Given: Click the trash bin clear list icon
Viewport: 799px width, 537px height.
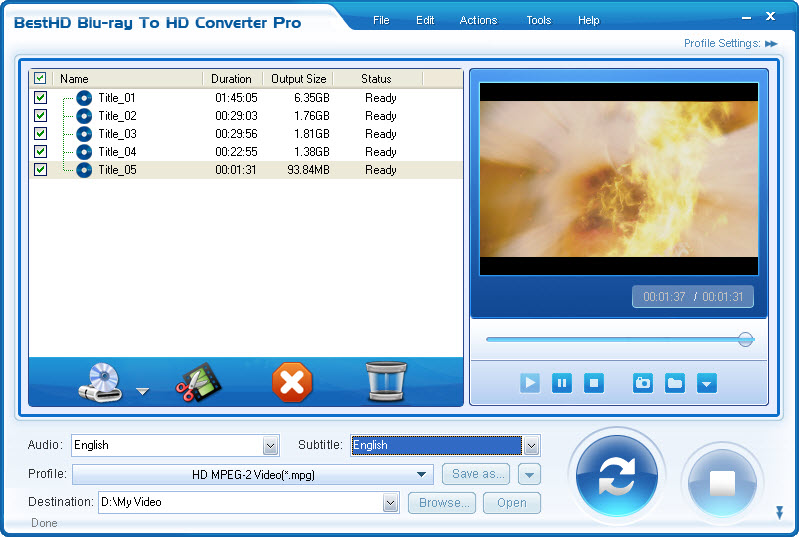Looking at the screenshot, I should click(386, 382).
